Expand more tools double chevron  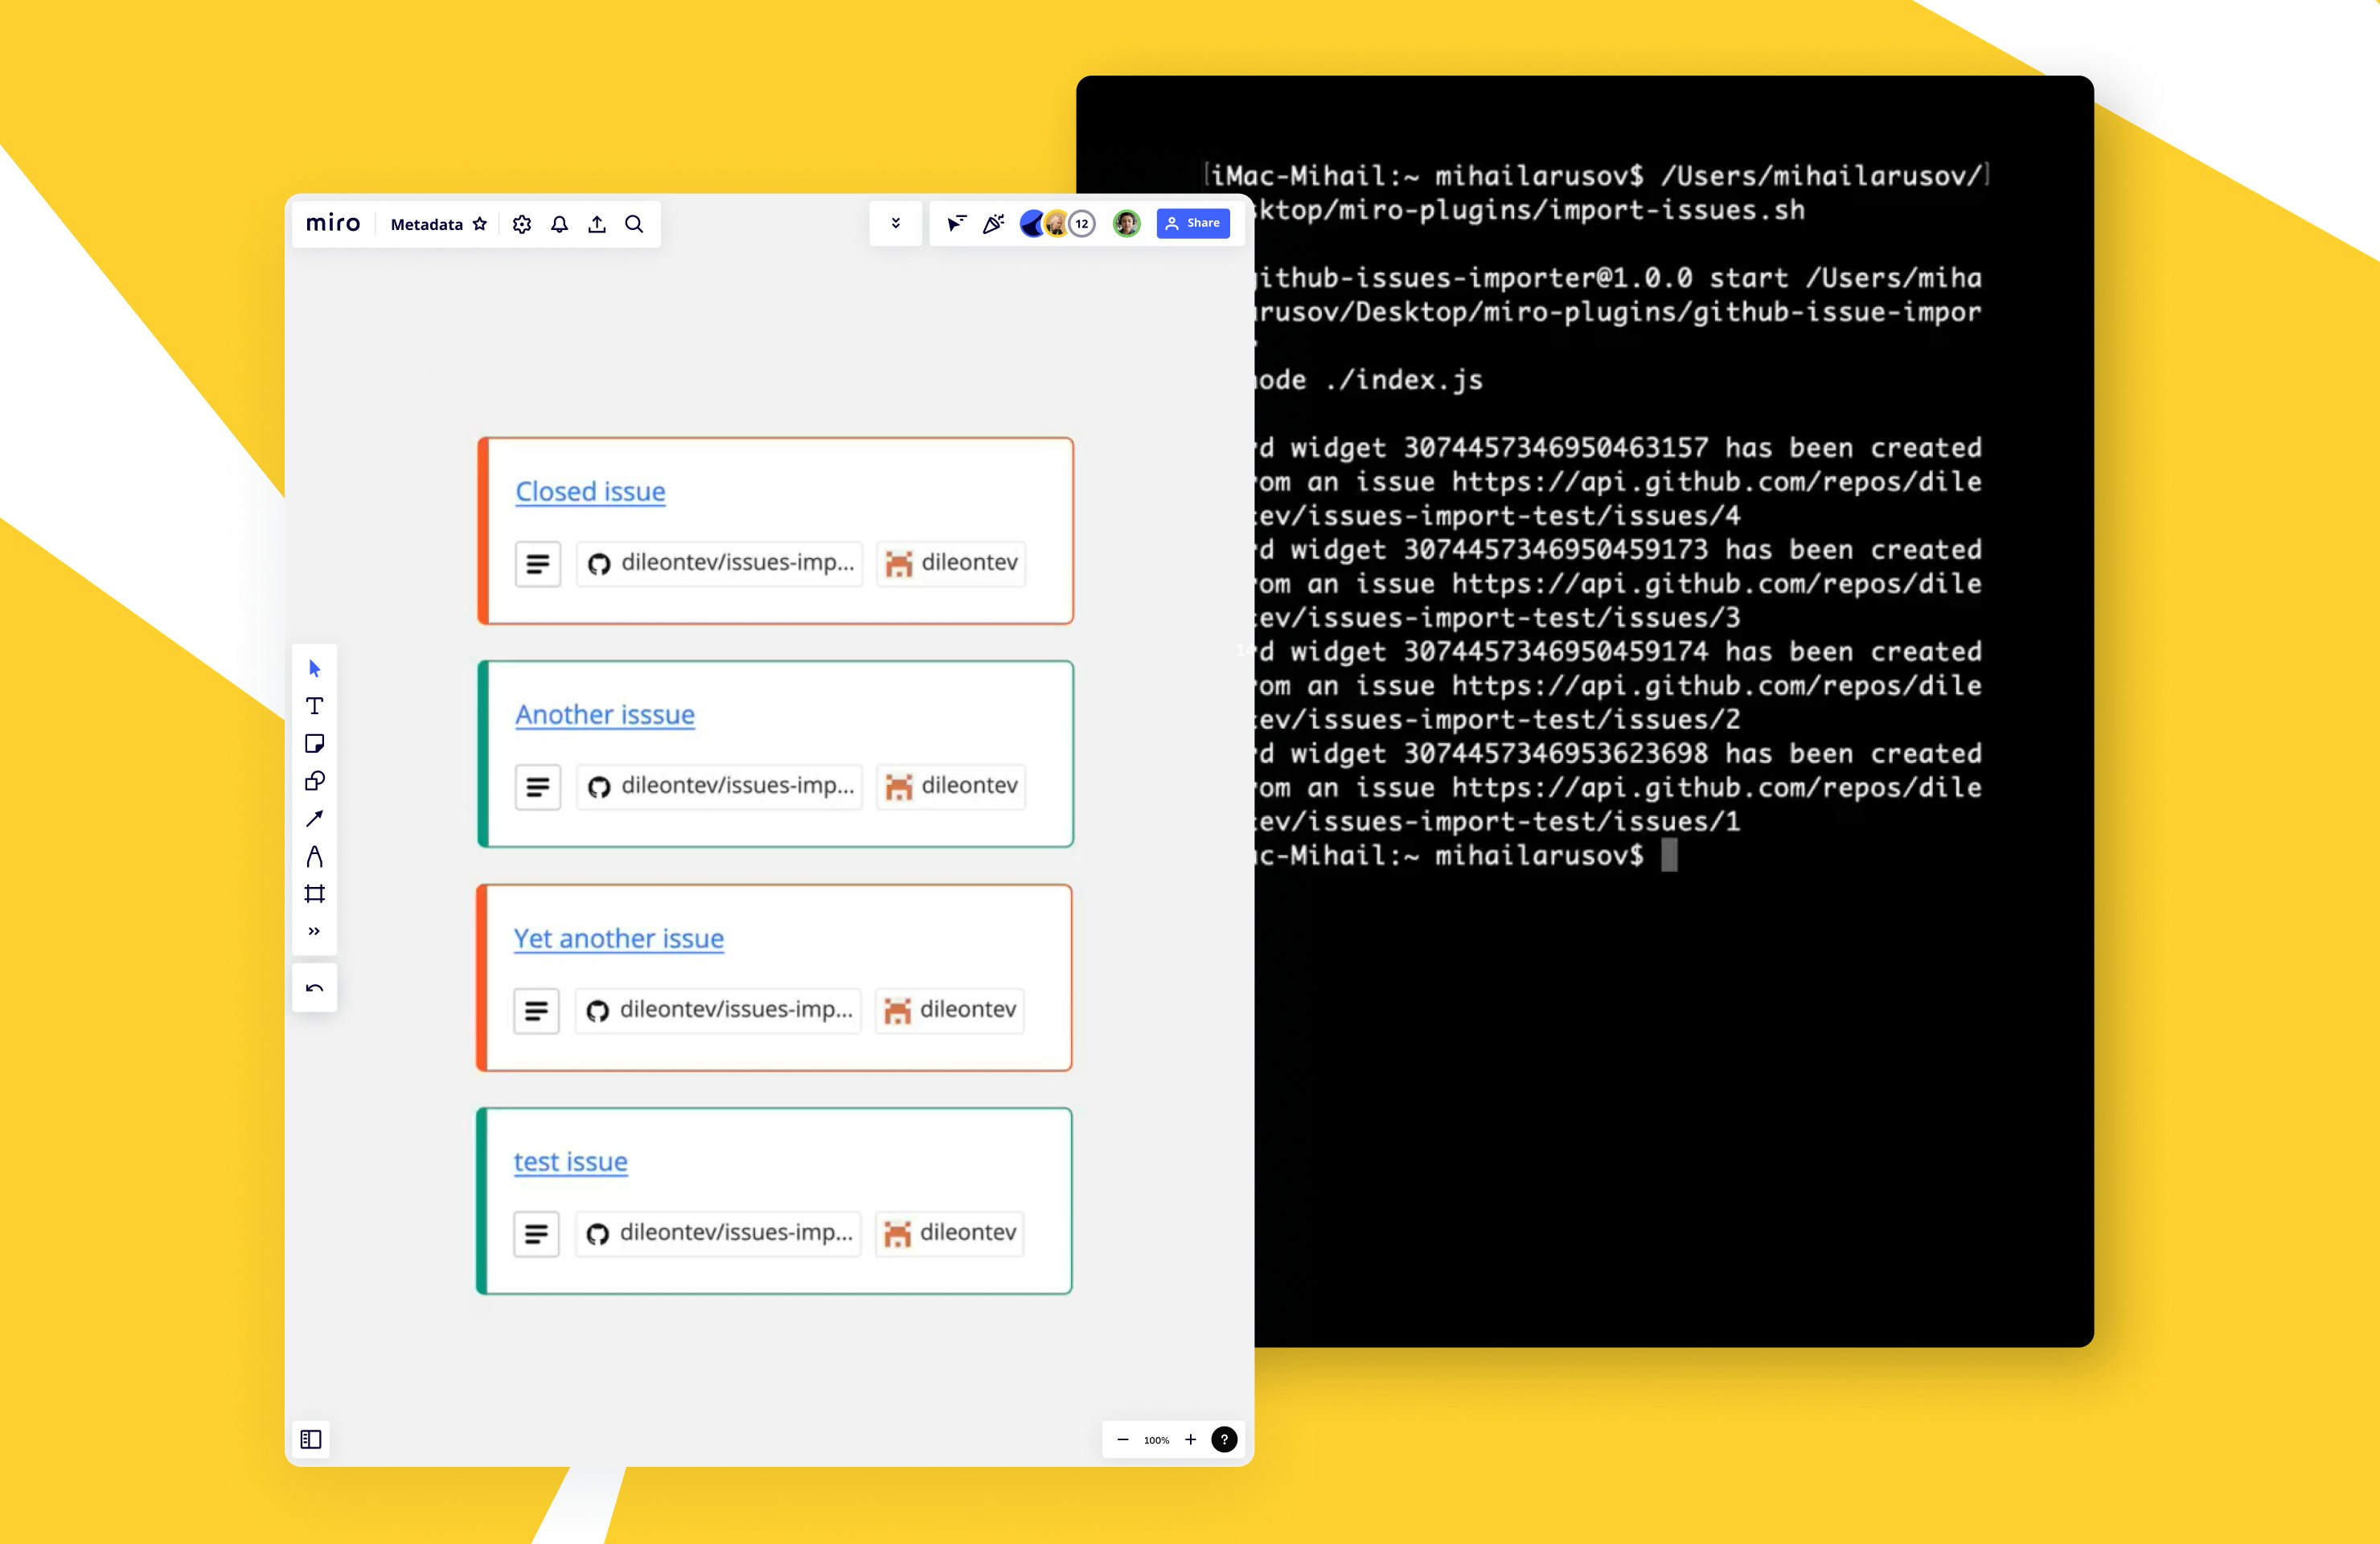tap(314, 931)
